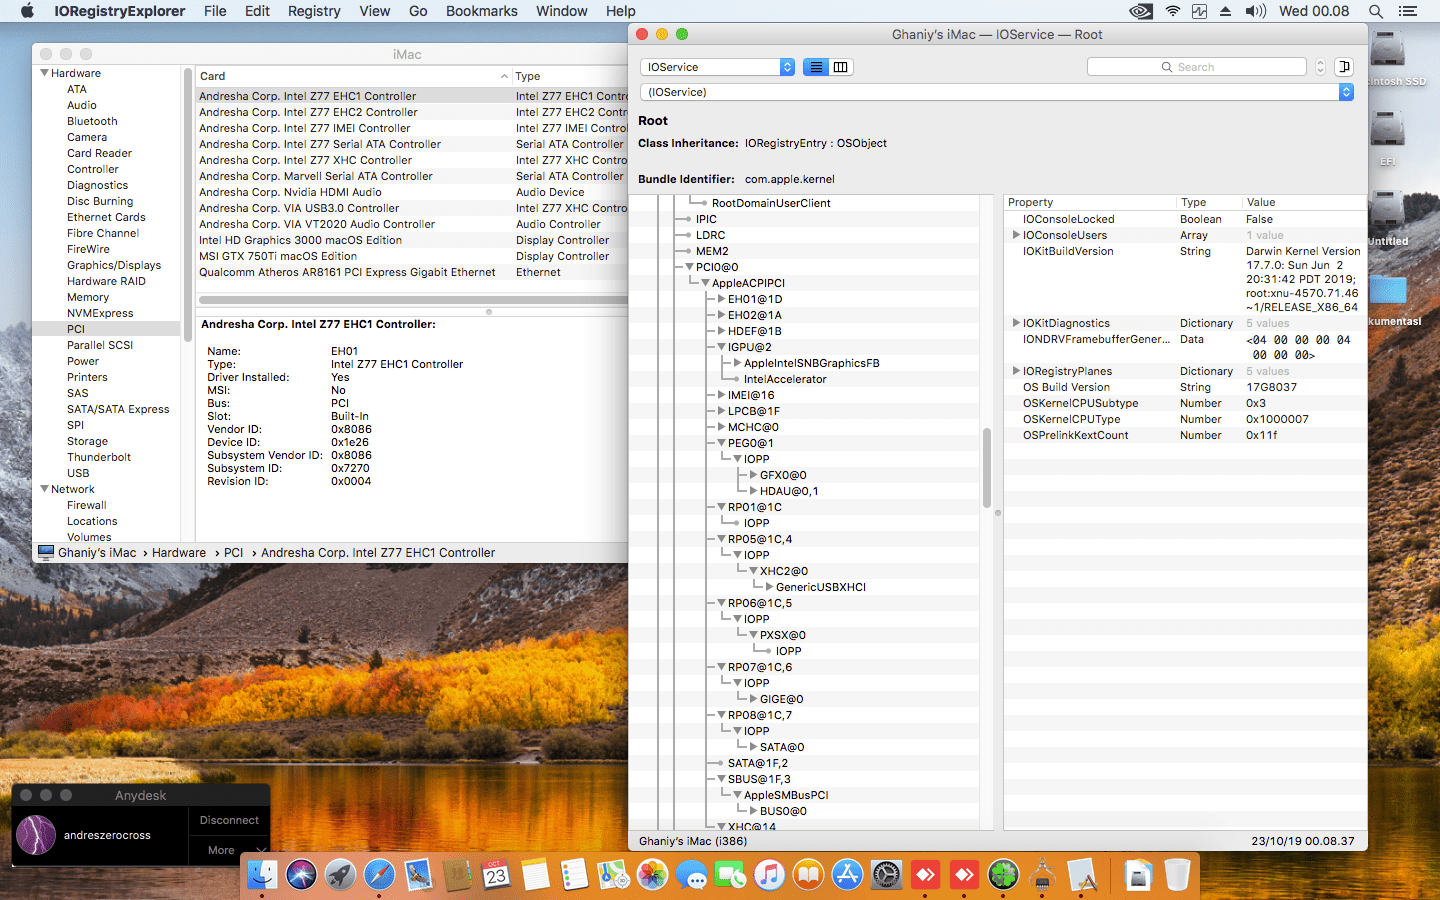Collapse the Hardware section in sidebar
This screenshot has width=1440, height=900.
pos(45,73)
